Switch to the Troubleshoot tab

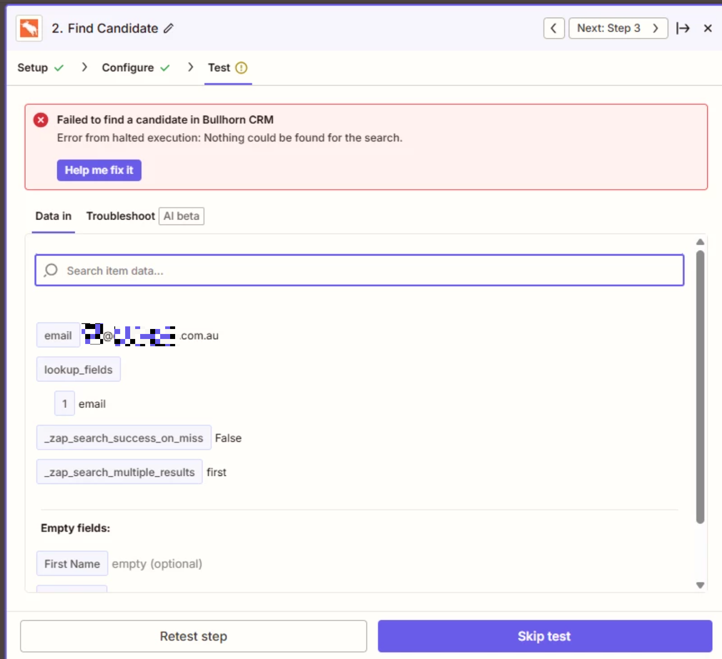click(x=120, y=216)
